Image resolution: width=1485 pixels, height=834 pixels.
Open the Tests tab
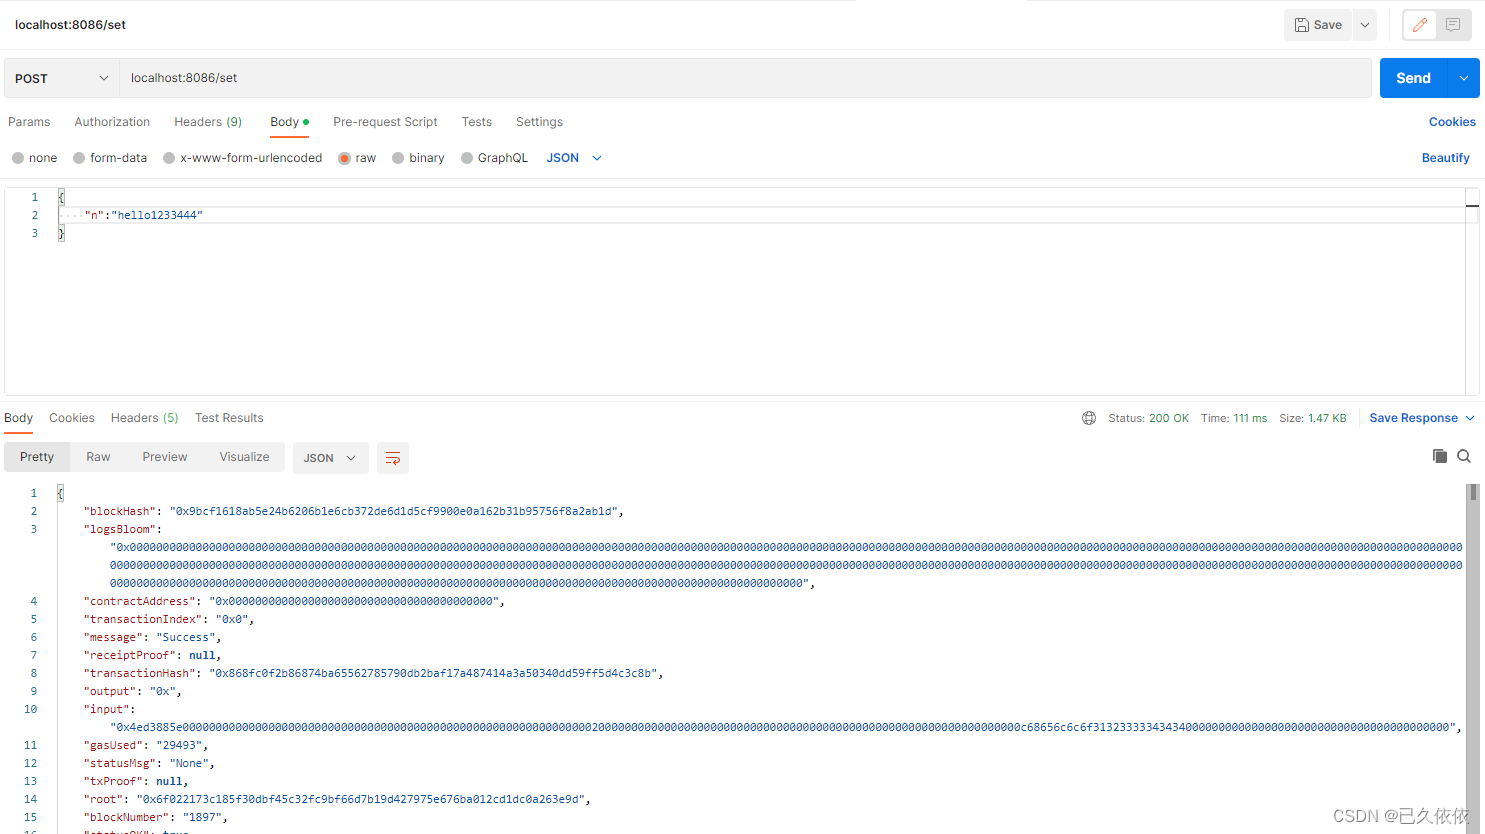pyautogui.click(x=477, y=122)
